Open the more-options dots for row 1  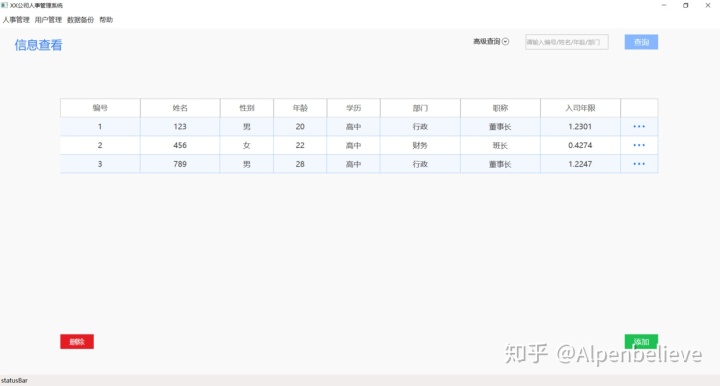(x=639, y=126)
